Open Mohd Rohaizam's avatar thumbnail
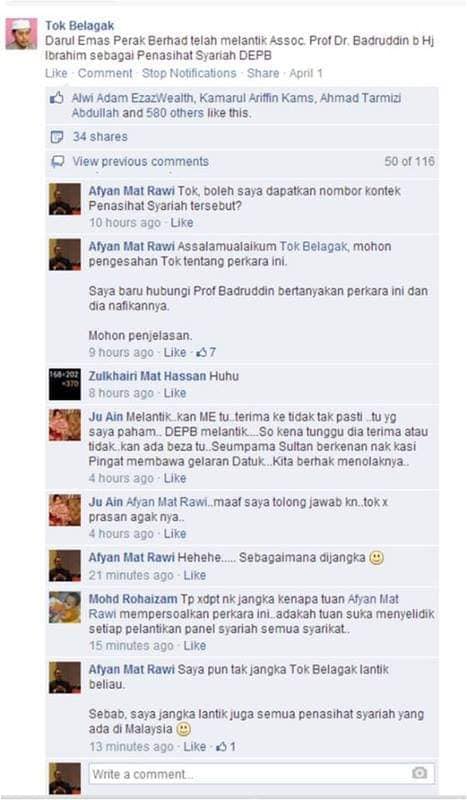The height and width of the screenshot is (800, 467). pos(65,607)
